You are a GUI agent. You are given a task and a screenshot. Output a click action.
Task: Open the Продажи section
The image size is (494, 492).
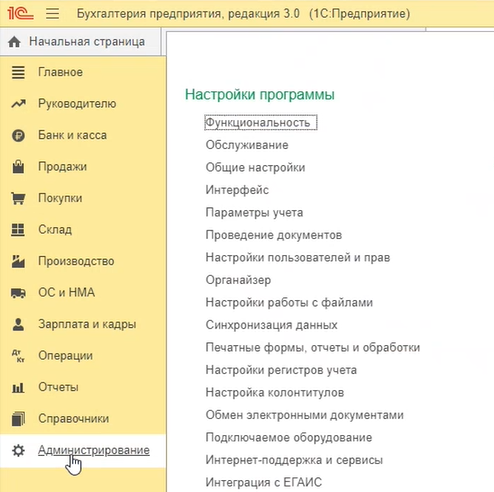click(x=62, y=167)
